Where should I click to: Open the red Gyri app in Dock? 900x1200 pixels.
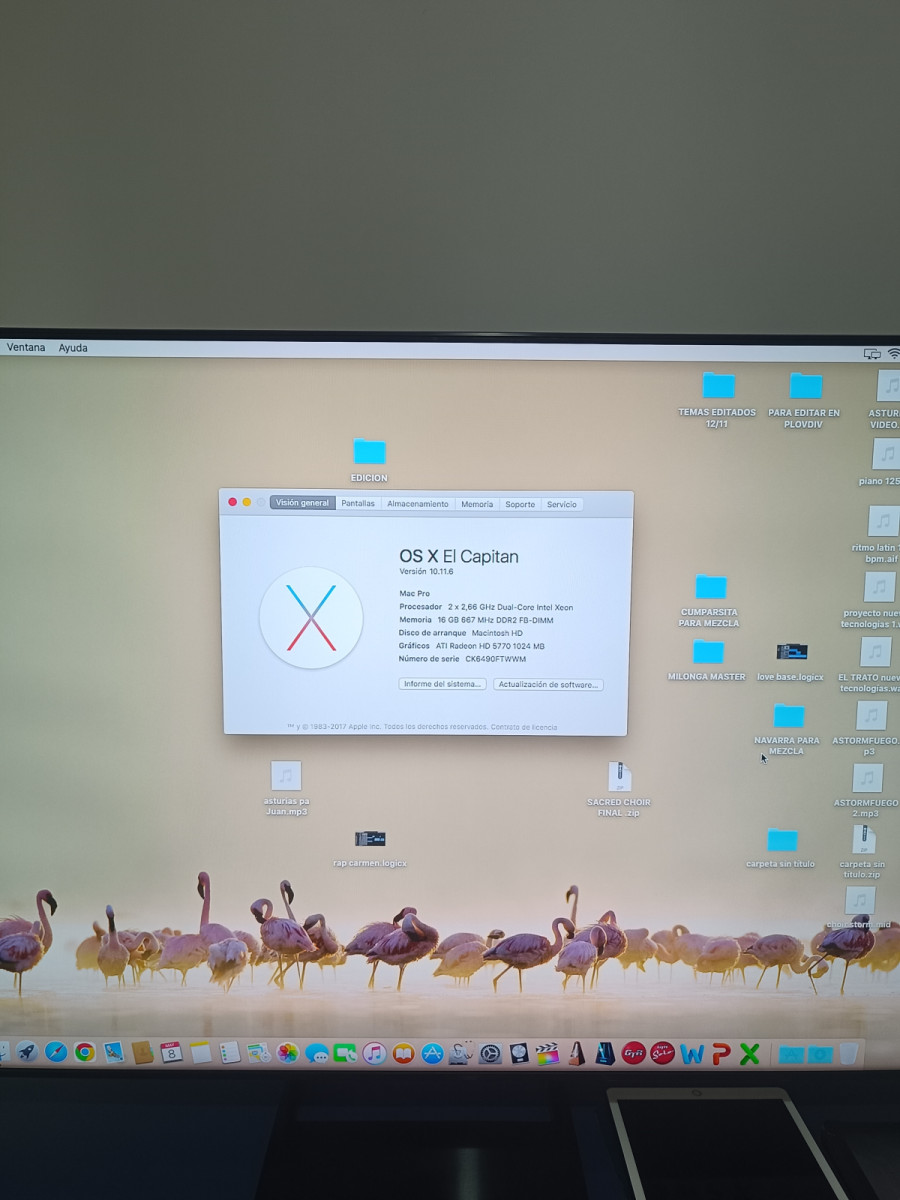click(633, 1053)
